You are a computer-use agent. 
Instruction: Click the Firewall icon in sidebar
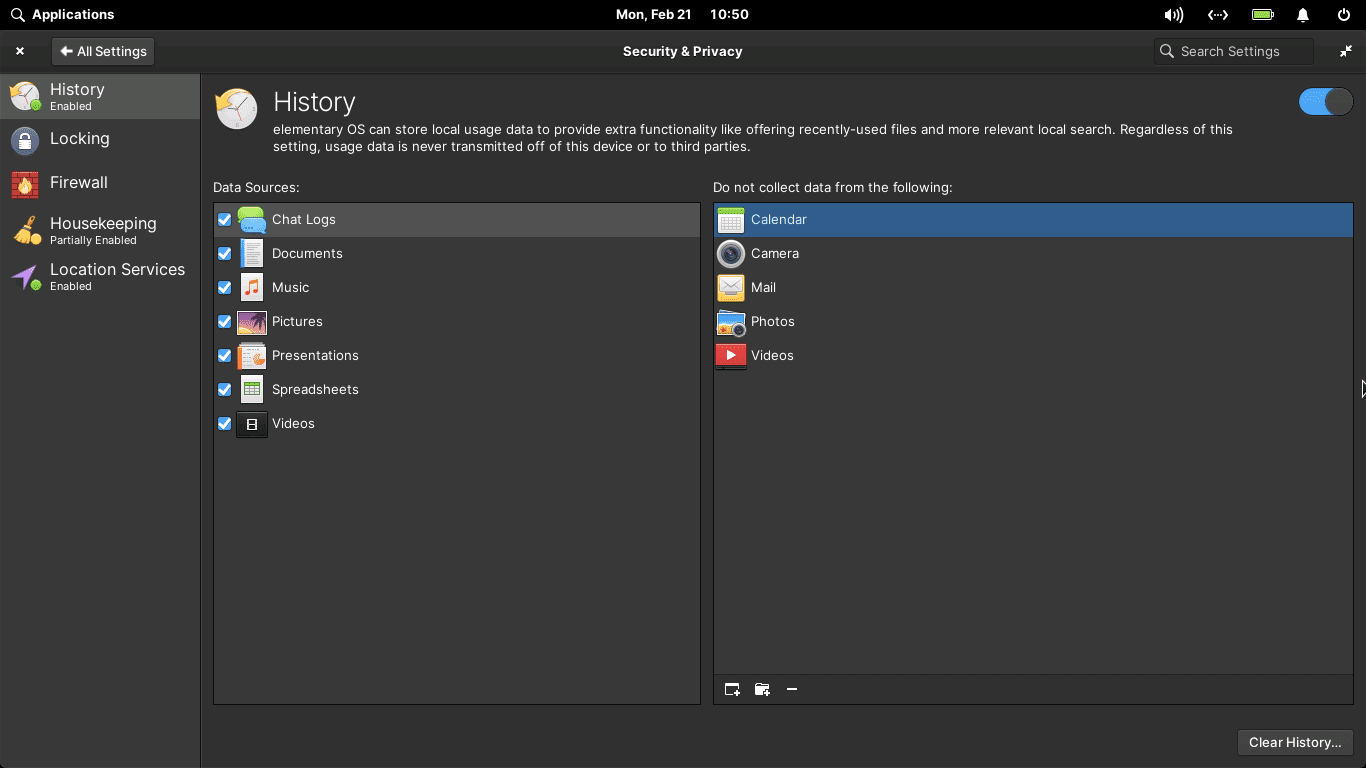(25, 184)
